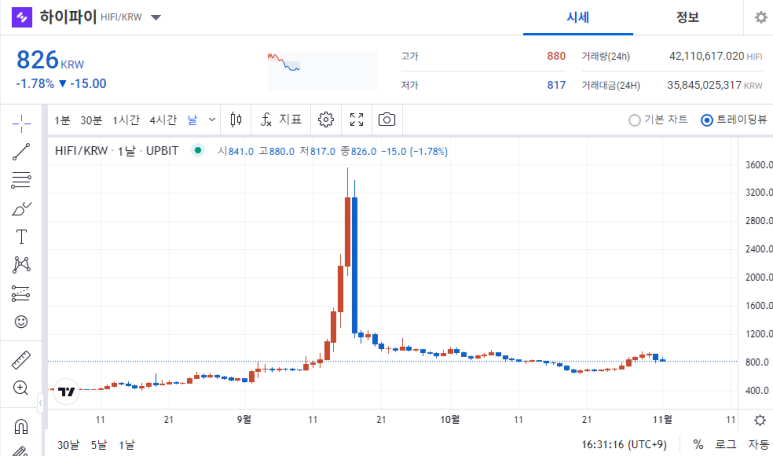The height and width of the screenshot is (456, 773).
Task: Click the HIFI/KRW · 1날 · UPBIT legend title
Action: click(117, 151)
